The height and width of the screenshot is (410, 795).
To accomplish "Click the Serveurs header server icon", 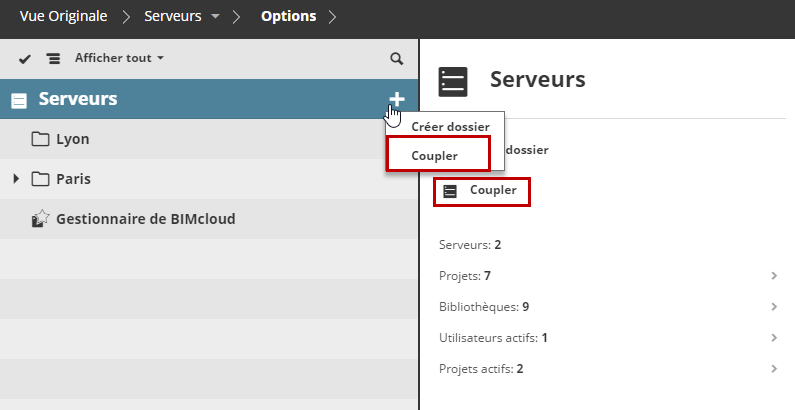I will (19, 100).
